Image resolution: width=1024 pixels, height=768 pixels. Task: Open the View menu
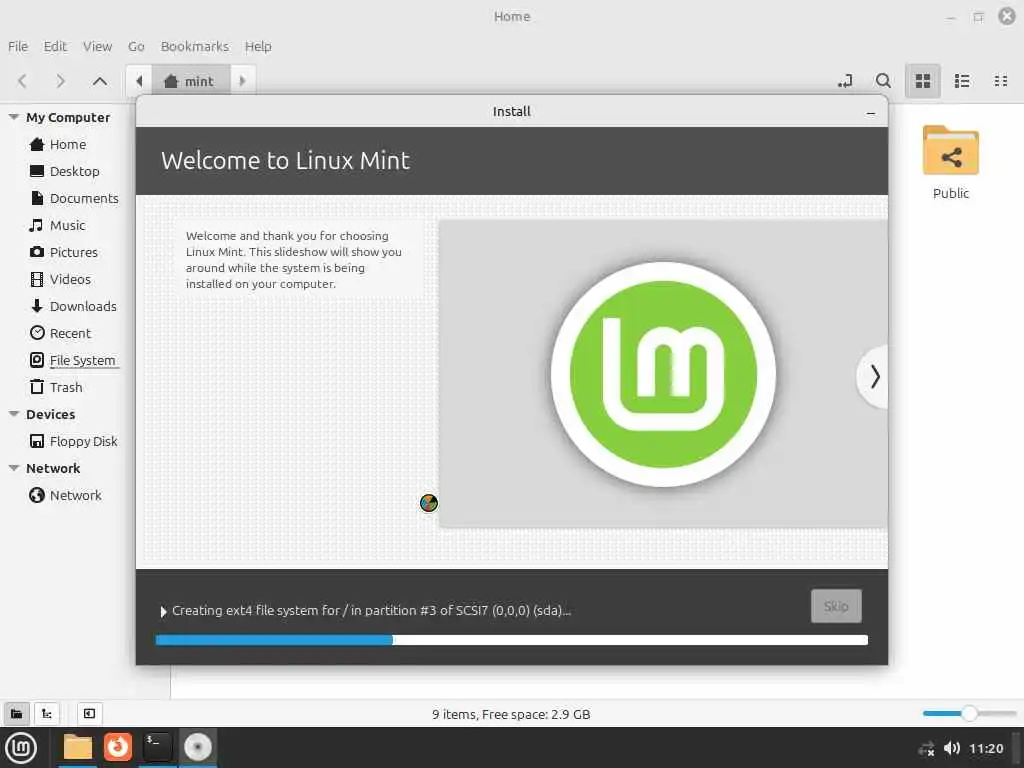pos(97,46)
